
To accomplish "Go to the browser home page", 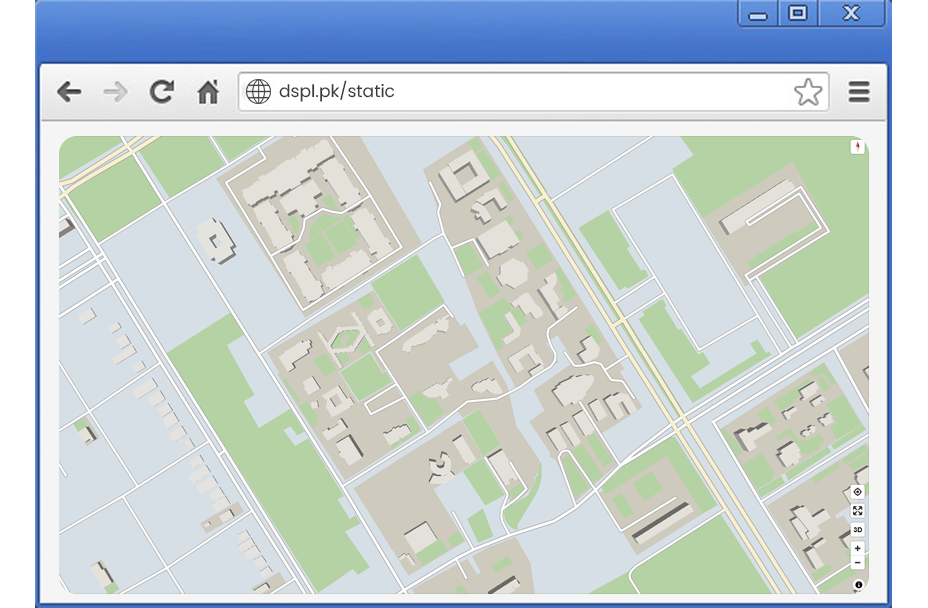I will click(x=207, y=93).
